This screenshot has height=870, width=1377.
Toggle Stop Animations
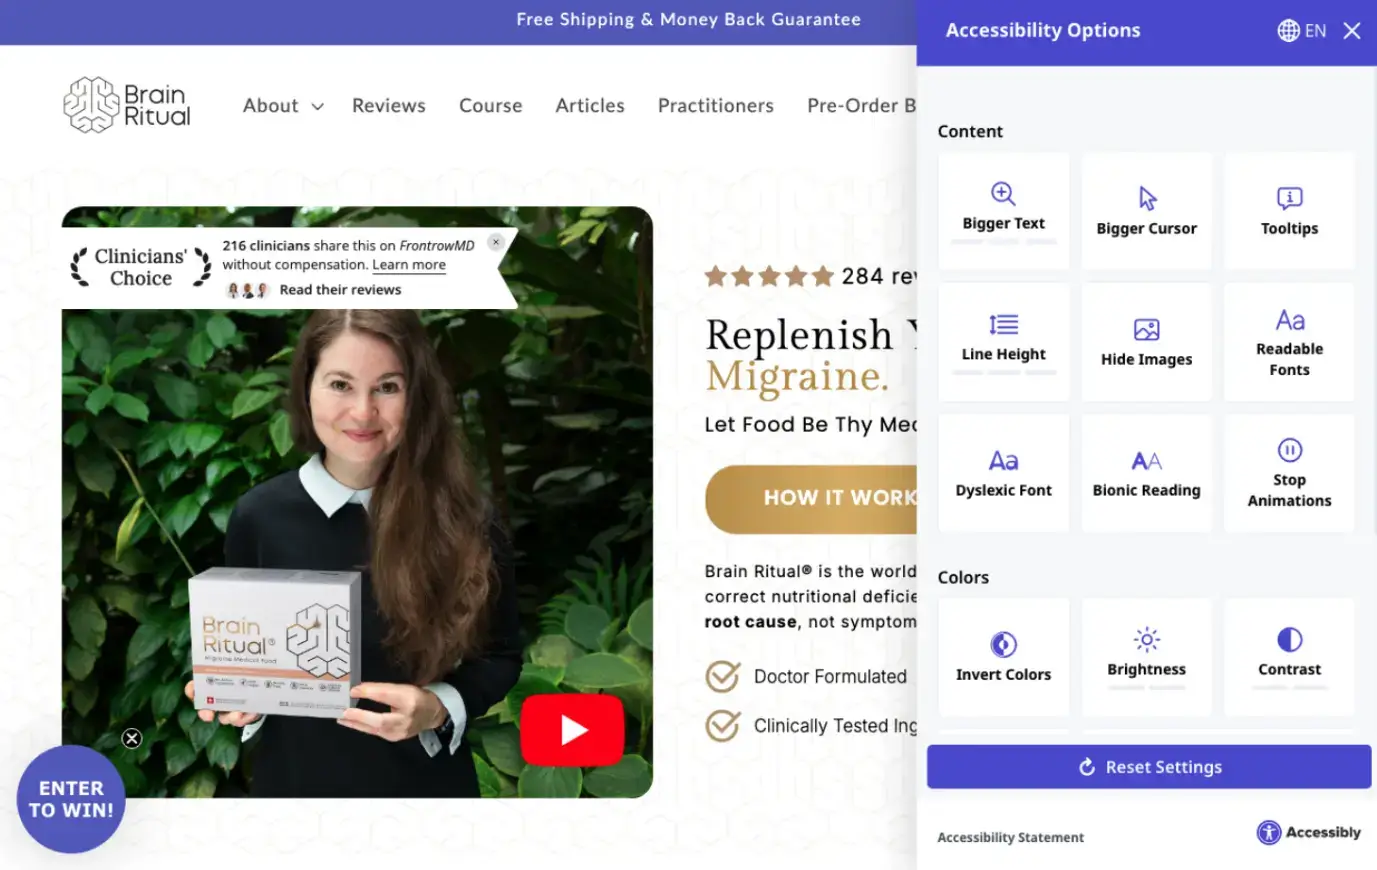click(x=1289, y=473)
